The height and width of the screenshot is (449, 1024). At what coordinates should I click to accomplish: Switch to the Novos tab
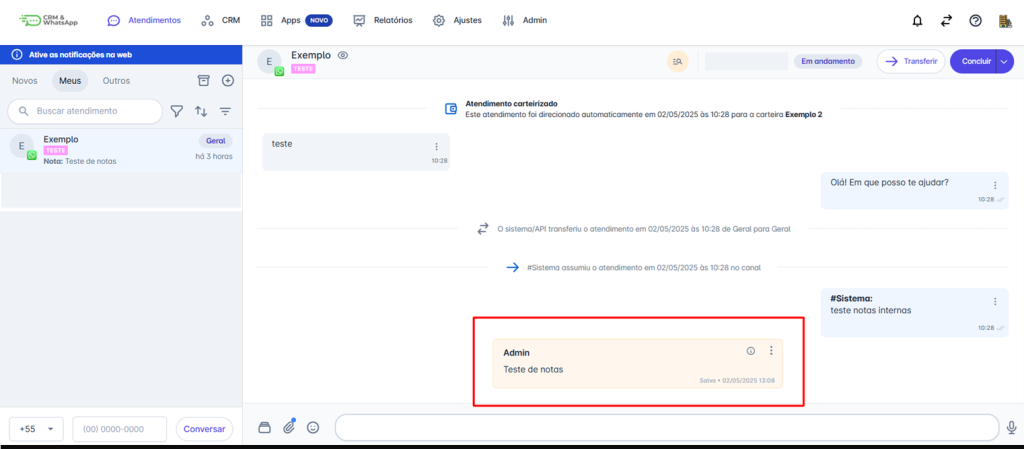[25, 81]
